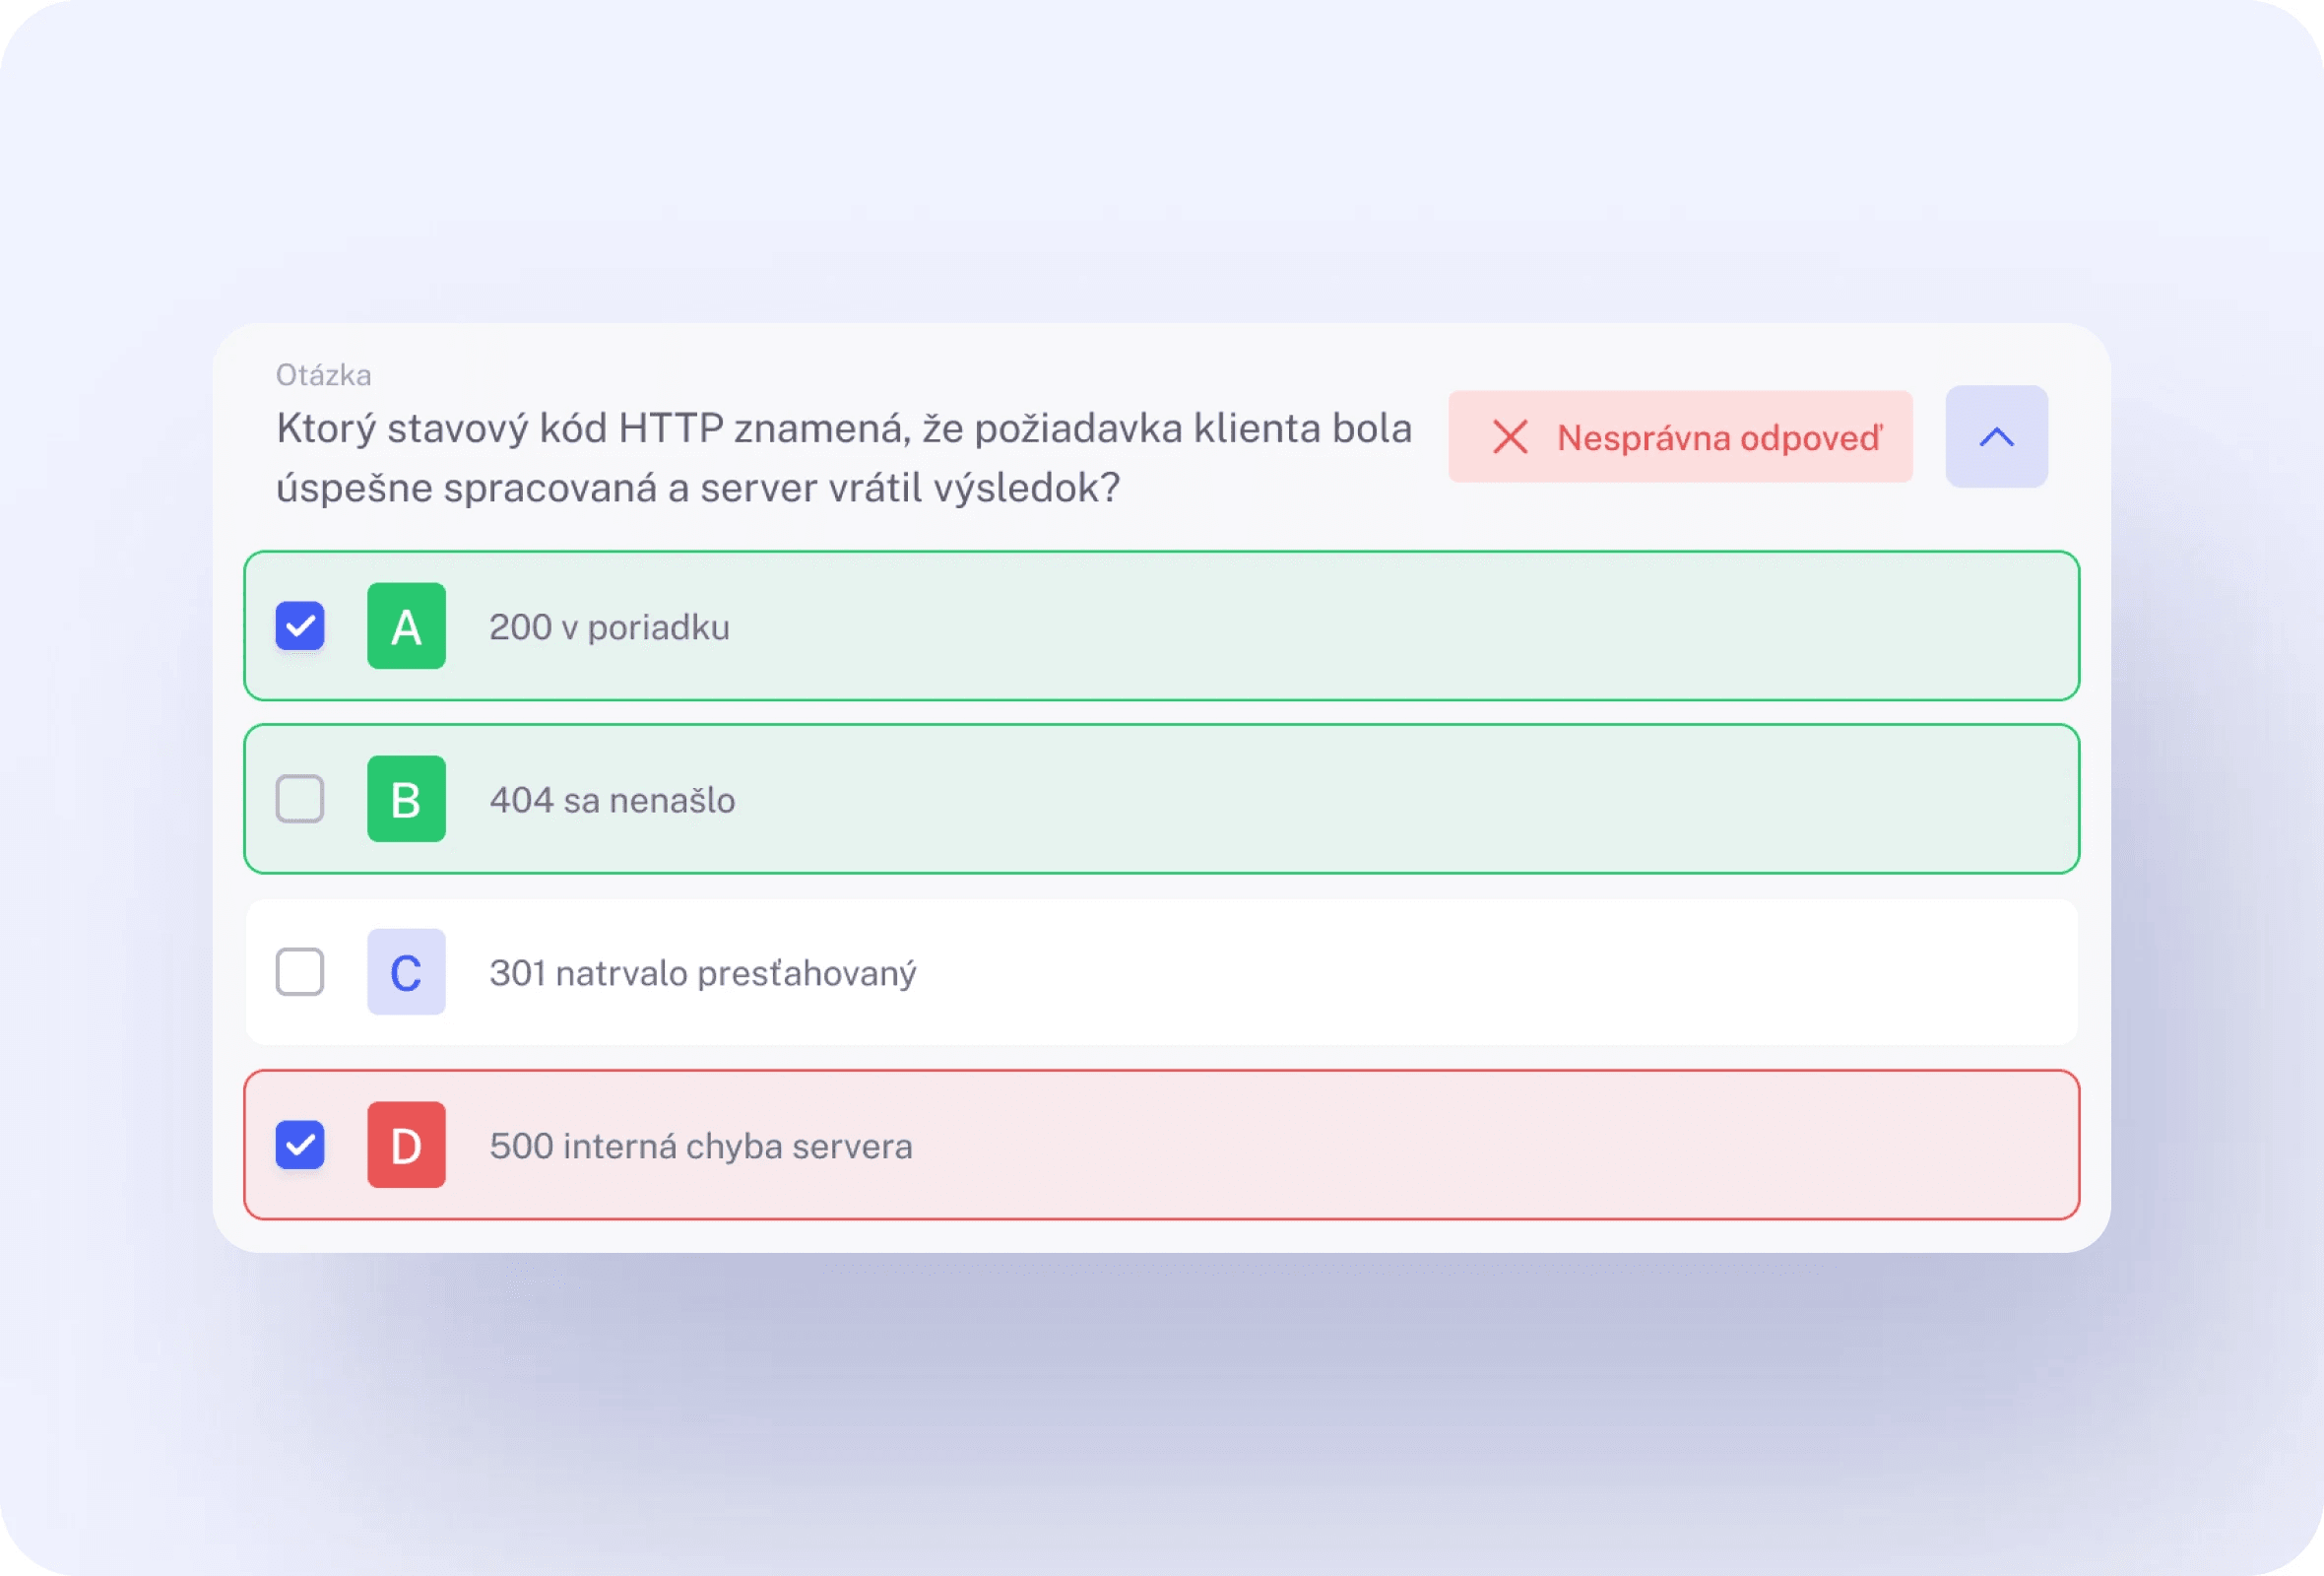Click the HTTP status code question text
This screenshot has width=2324, height=1576.
(x=844, y=458)
